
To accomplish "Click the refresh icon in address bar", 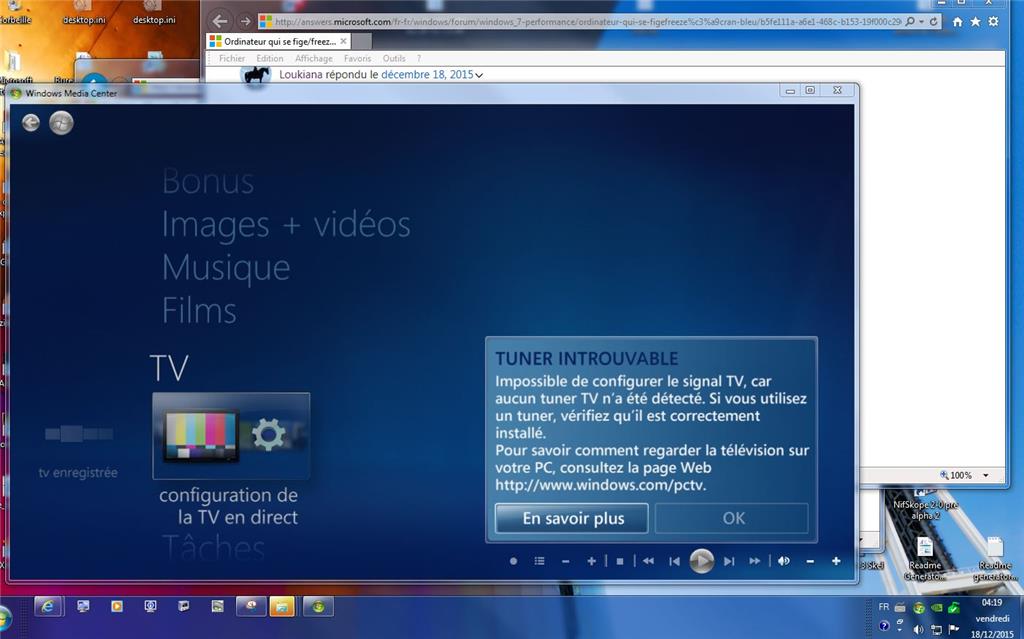I will click(x=933, y=22).
